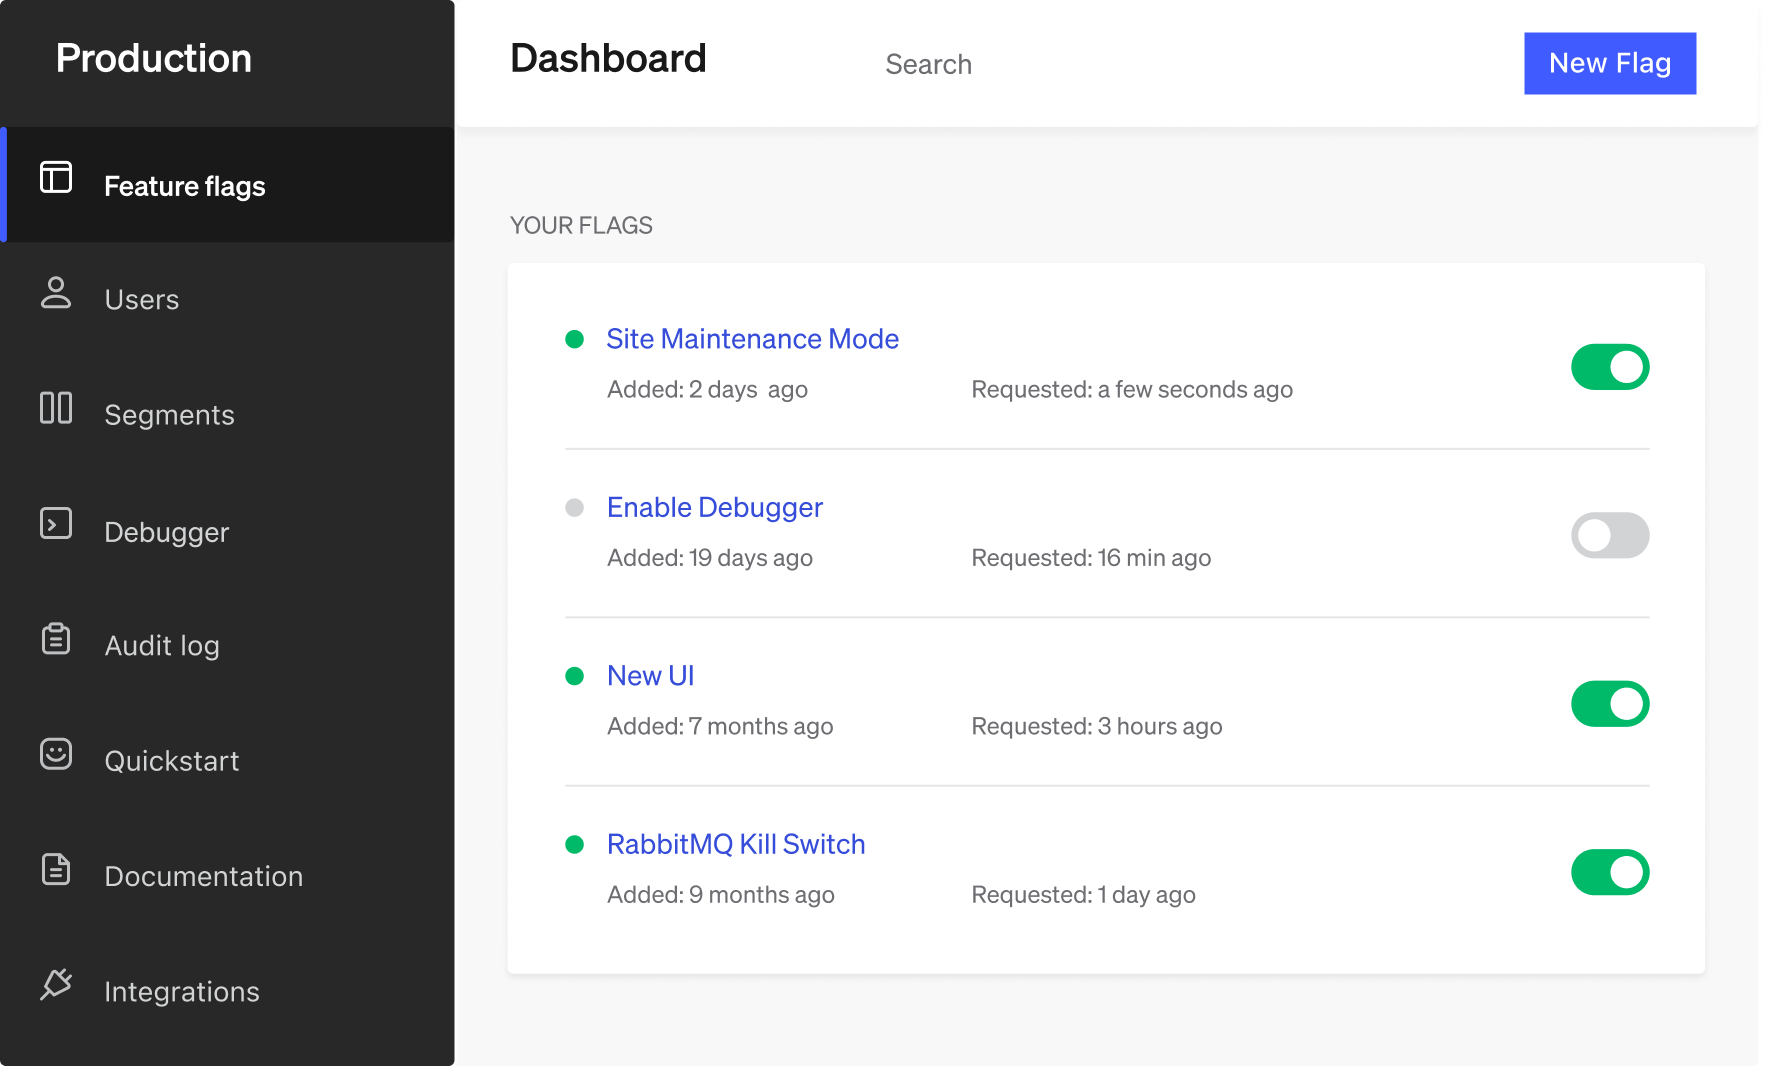Click the Quickstart smiley icon

pyautogui.click(x=56, y=754)
